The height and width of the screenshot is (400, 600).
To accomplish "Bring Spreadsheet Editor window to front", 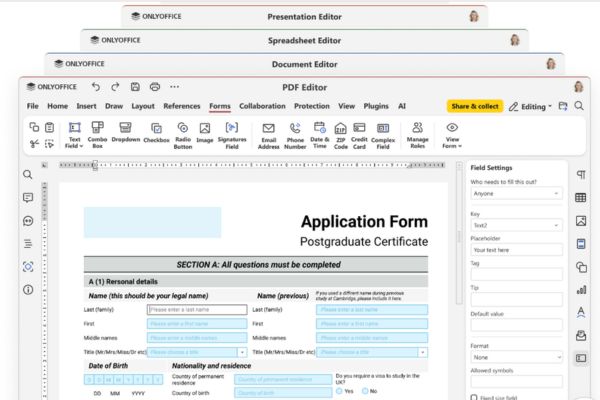I will (x=304, y=40).
